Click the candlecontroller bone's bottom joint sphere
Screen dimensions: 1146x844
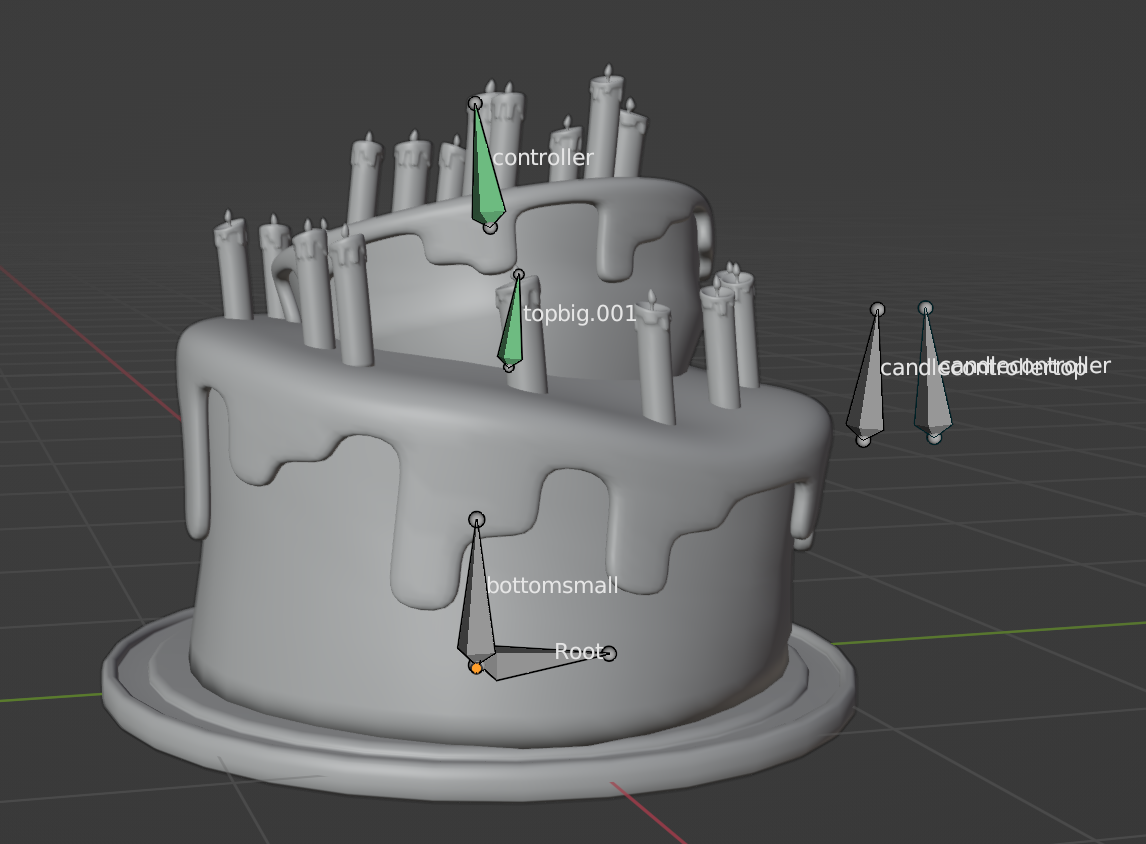point(934,437)
